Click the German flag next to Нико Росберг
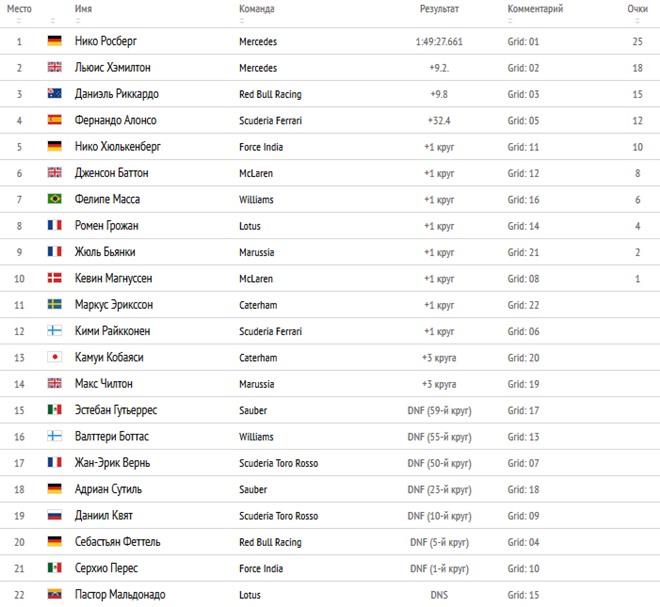 (54, 41)
